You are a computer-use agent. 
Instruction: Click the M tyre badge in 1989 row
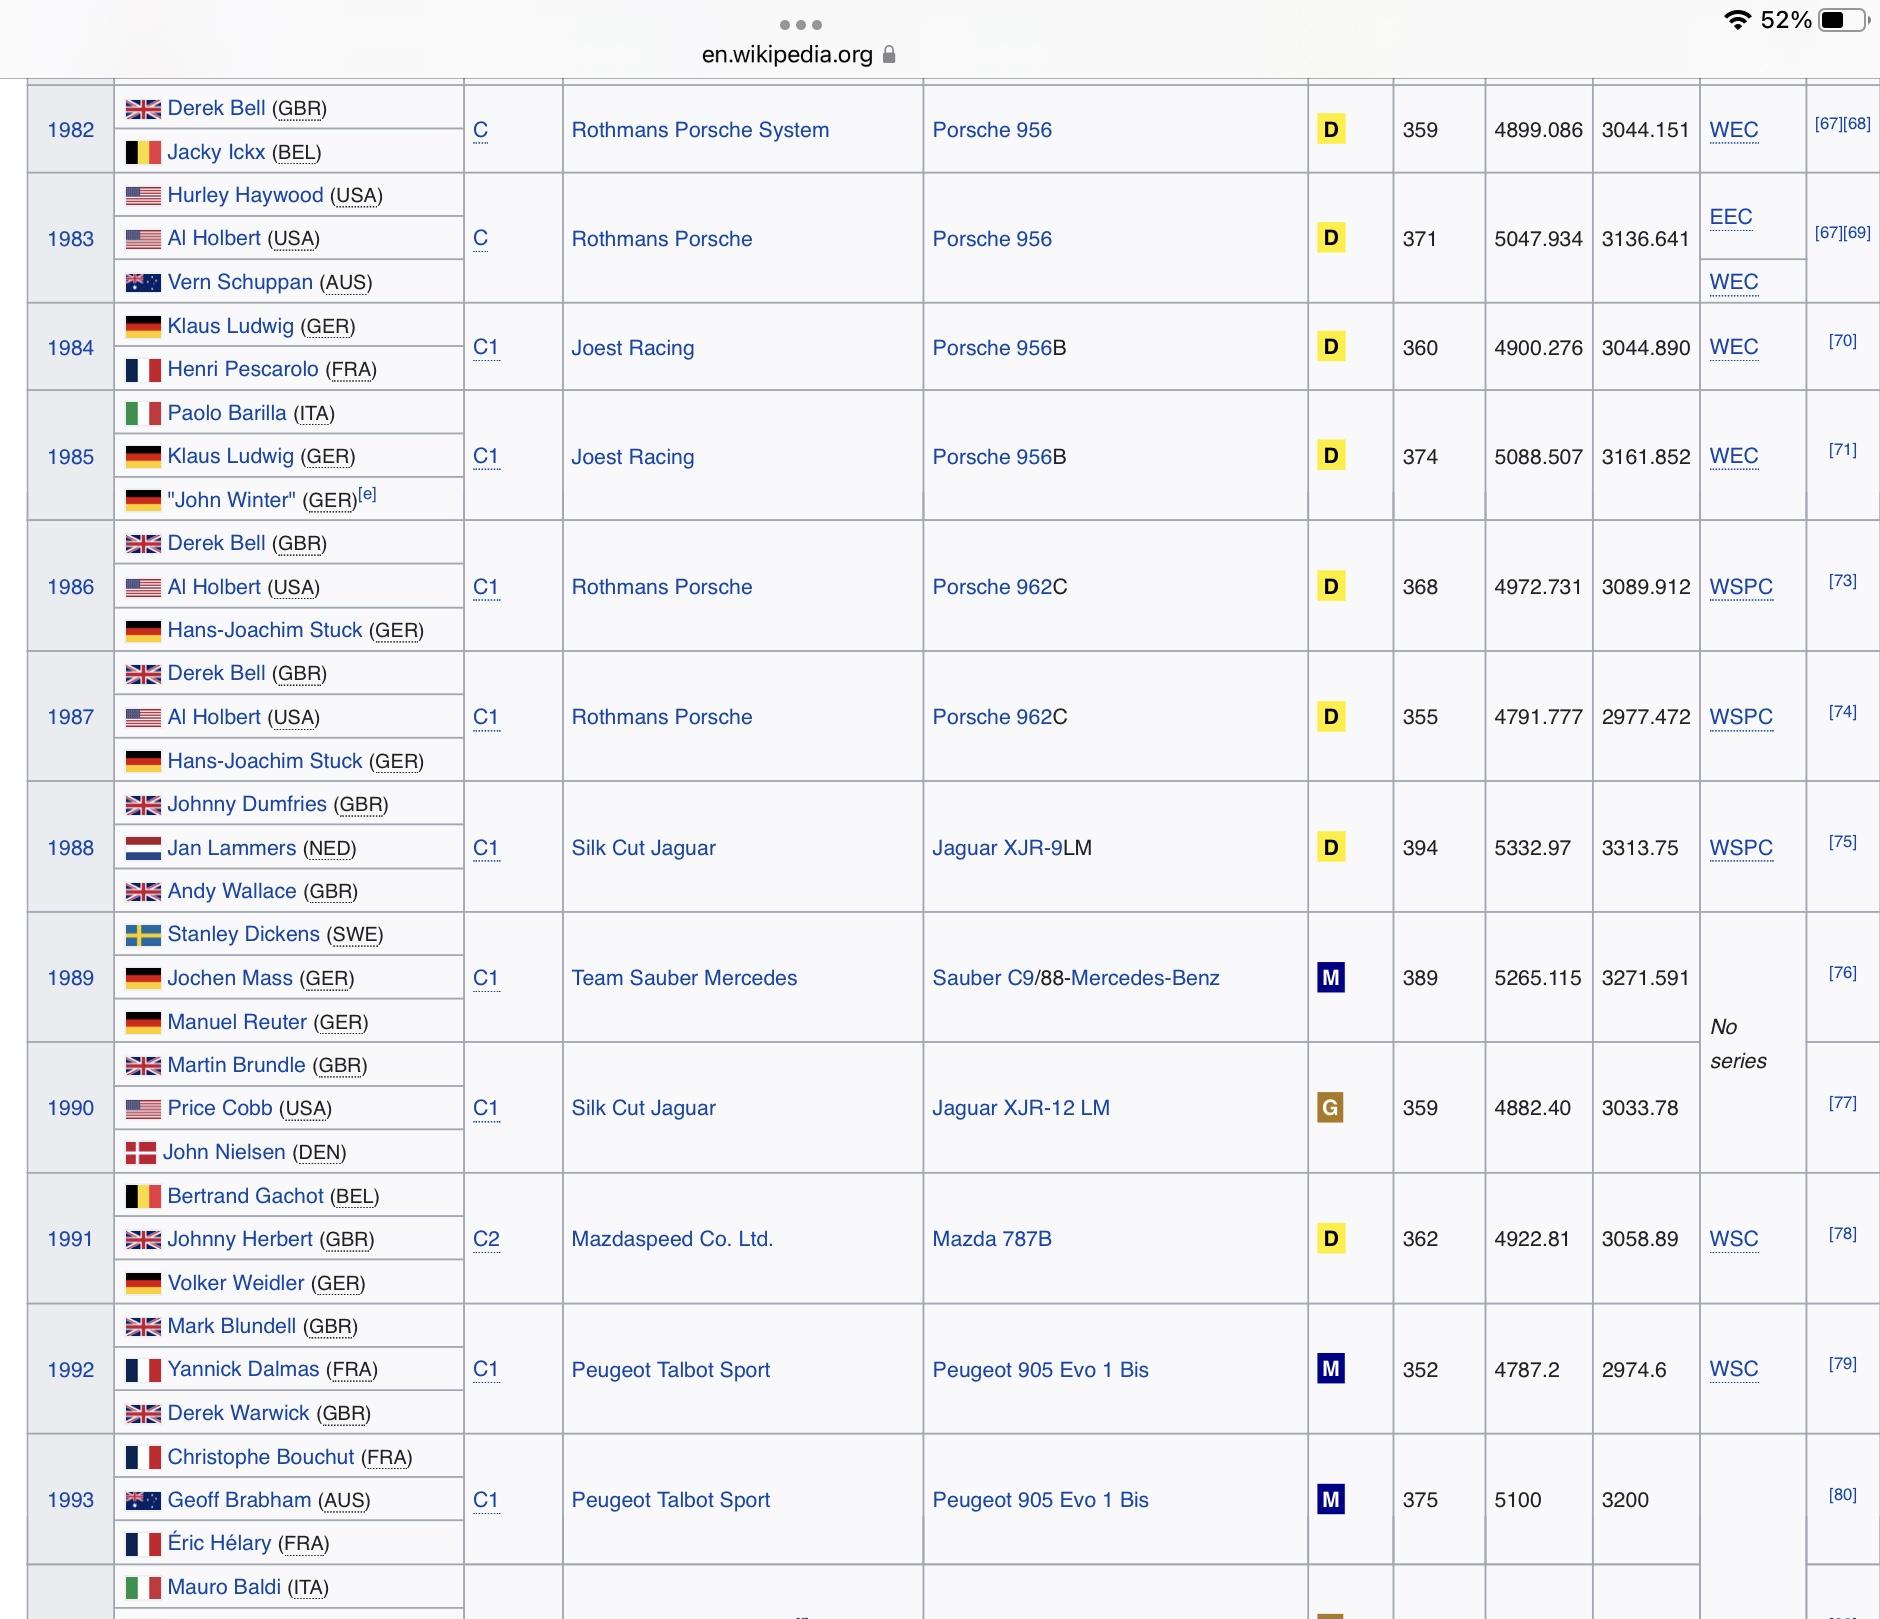pos(1331,977)
